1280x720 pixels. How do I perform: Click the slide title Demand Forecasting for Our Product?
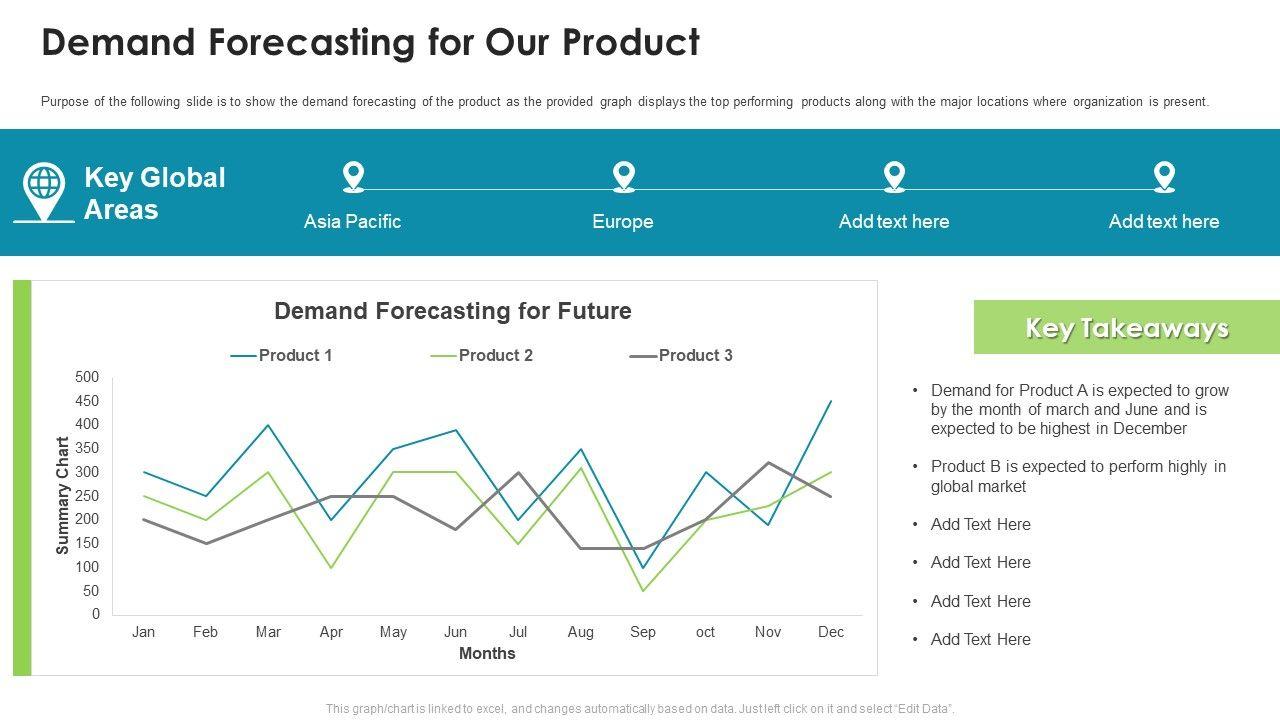pyautogui.click(x=370, y=43)
